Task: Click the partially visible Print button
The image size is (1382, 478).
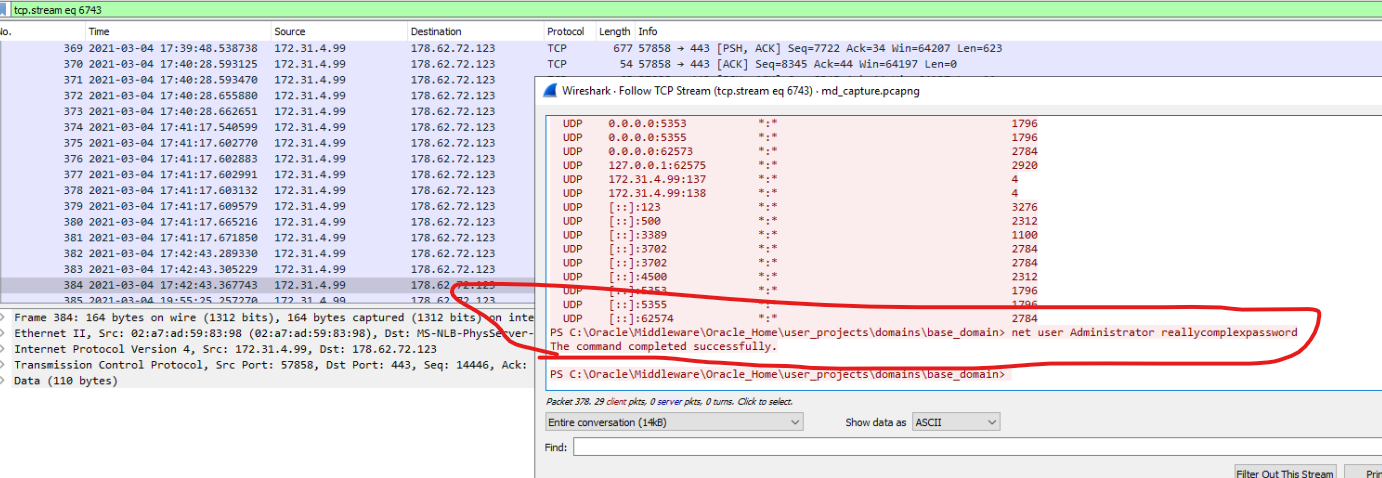Action: click(1365, 473)
